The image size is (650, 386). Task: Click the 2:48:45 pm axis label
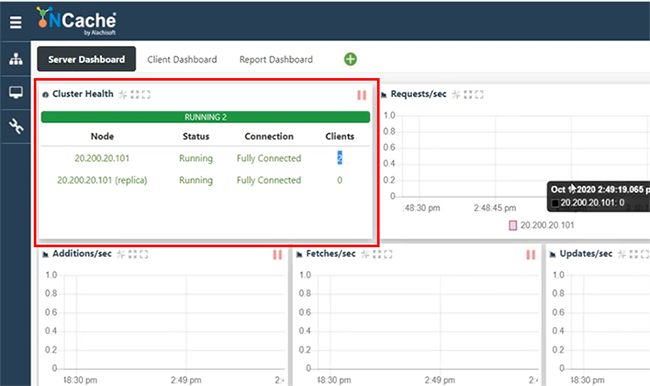tap(495, 208)
